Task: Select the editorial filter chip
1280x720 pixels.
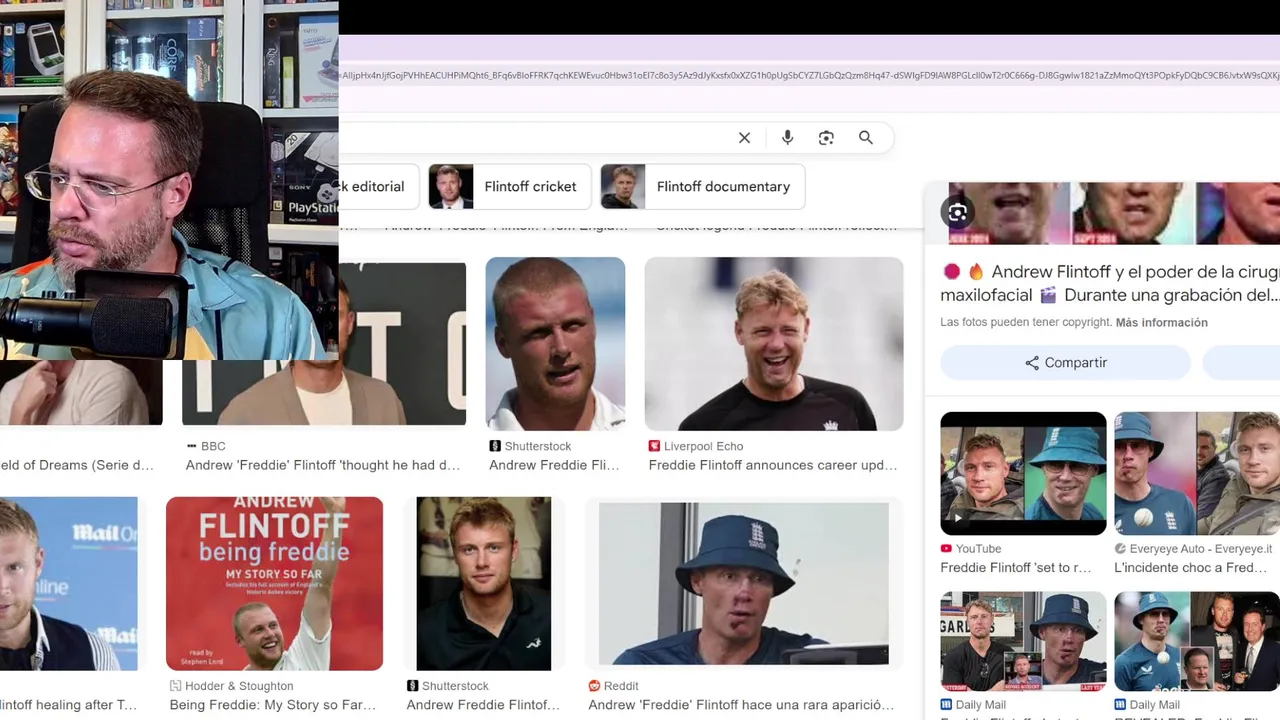Action: (377, 187)
